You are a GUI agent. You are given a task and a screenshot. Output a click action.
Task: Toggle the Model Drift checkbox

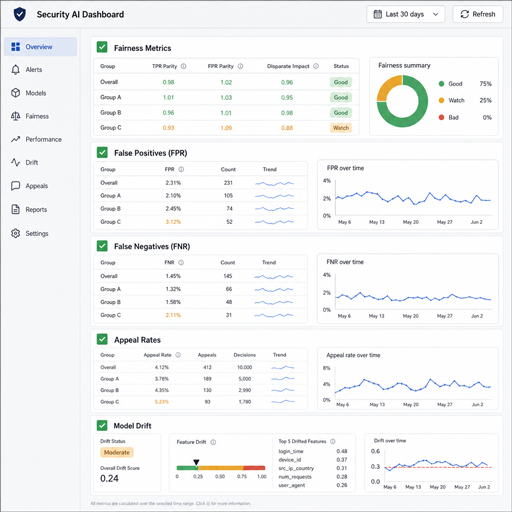(102, 426)
